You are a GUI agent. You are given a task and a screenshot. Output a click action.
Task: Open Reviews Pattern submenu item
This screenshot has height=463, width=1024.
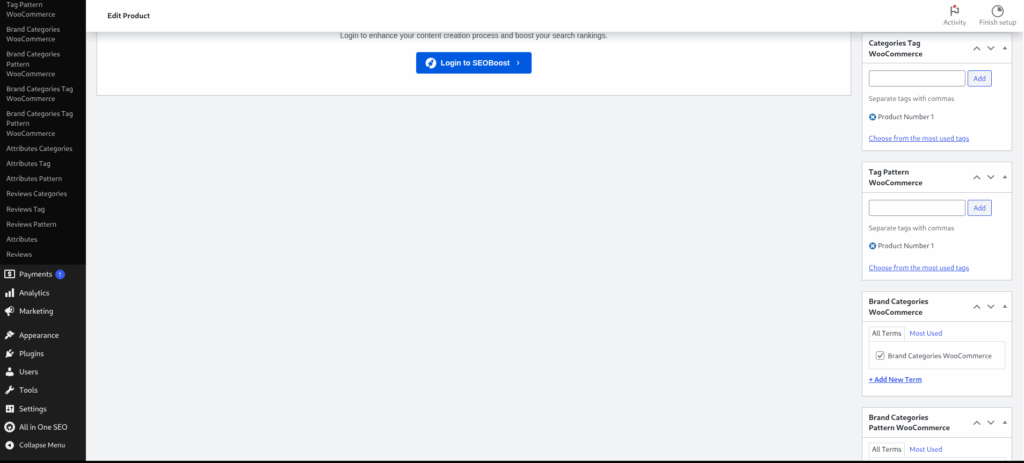tap(31, 224)
